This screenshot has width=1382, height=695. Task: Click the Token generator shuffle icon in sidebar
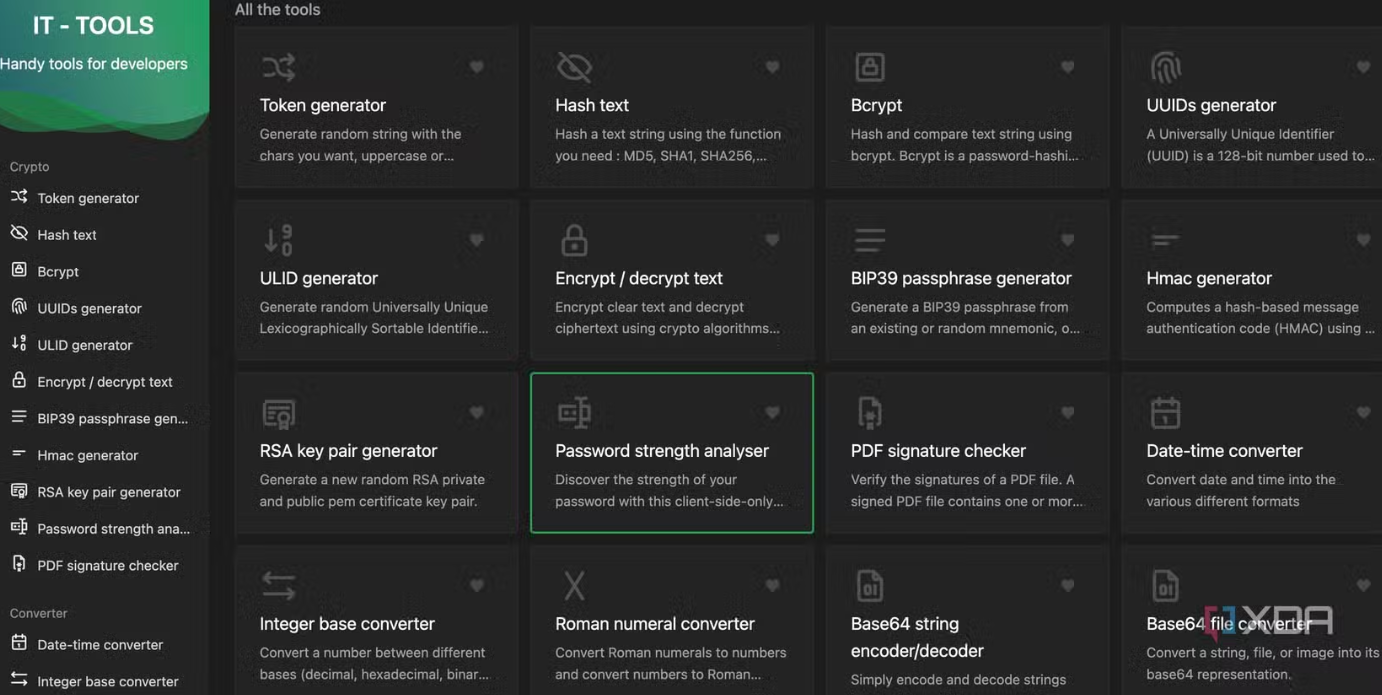[19, 197]
